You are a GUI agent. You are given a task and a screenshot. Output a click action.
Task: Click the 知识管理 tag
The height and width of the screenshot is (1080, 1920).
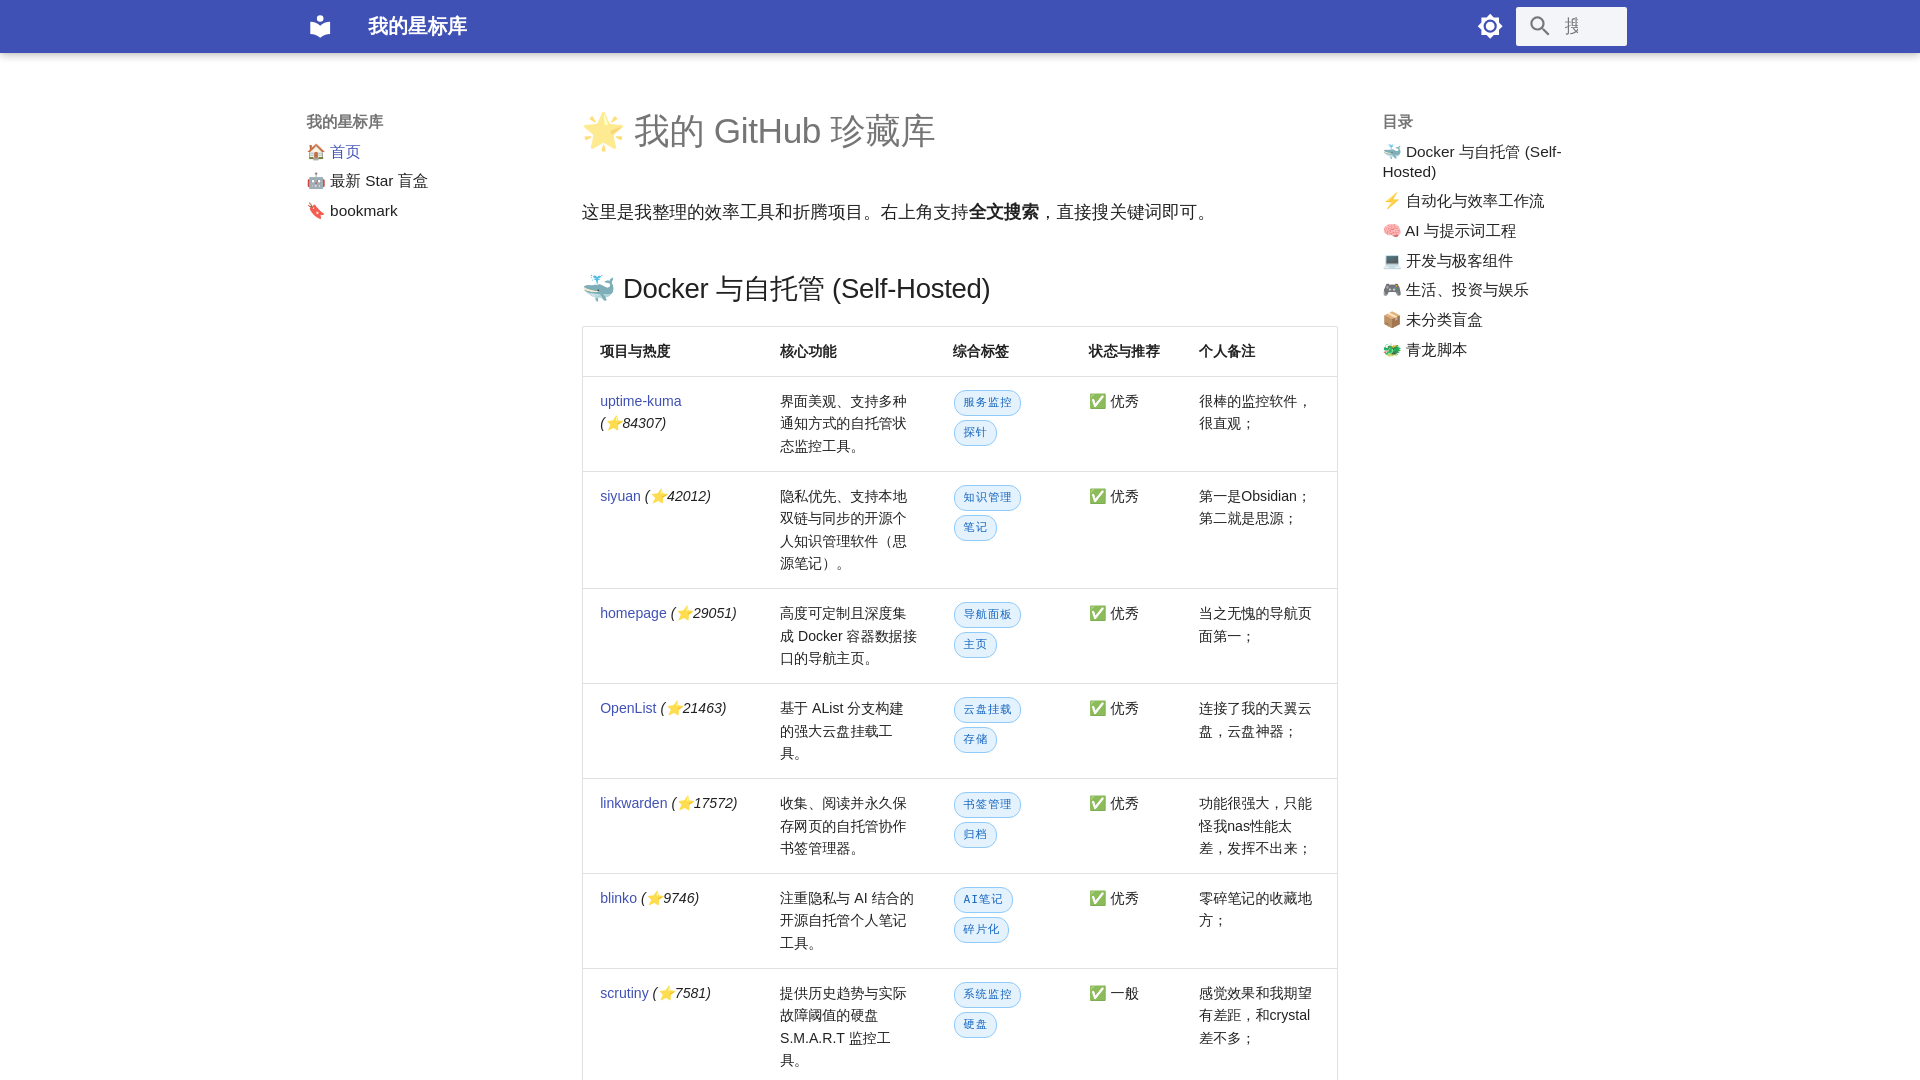(987, 498)
